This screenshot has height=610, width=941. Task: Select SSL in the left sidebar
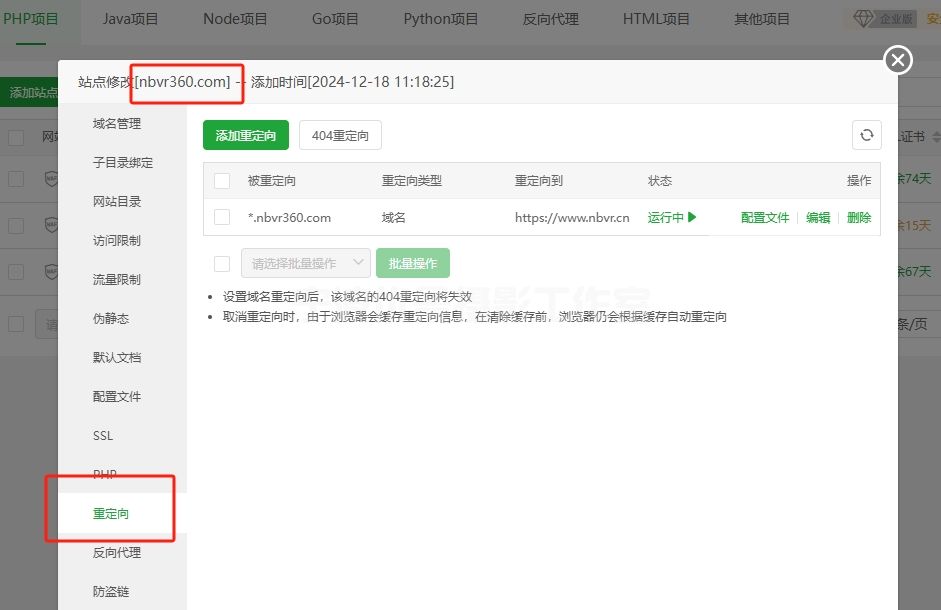103,436
